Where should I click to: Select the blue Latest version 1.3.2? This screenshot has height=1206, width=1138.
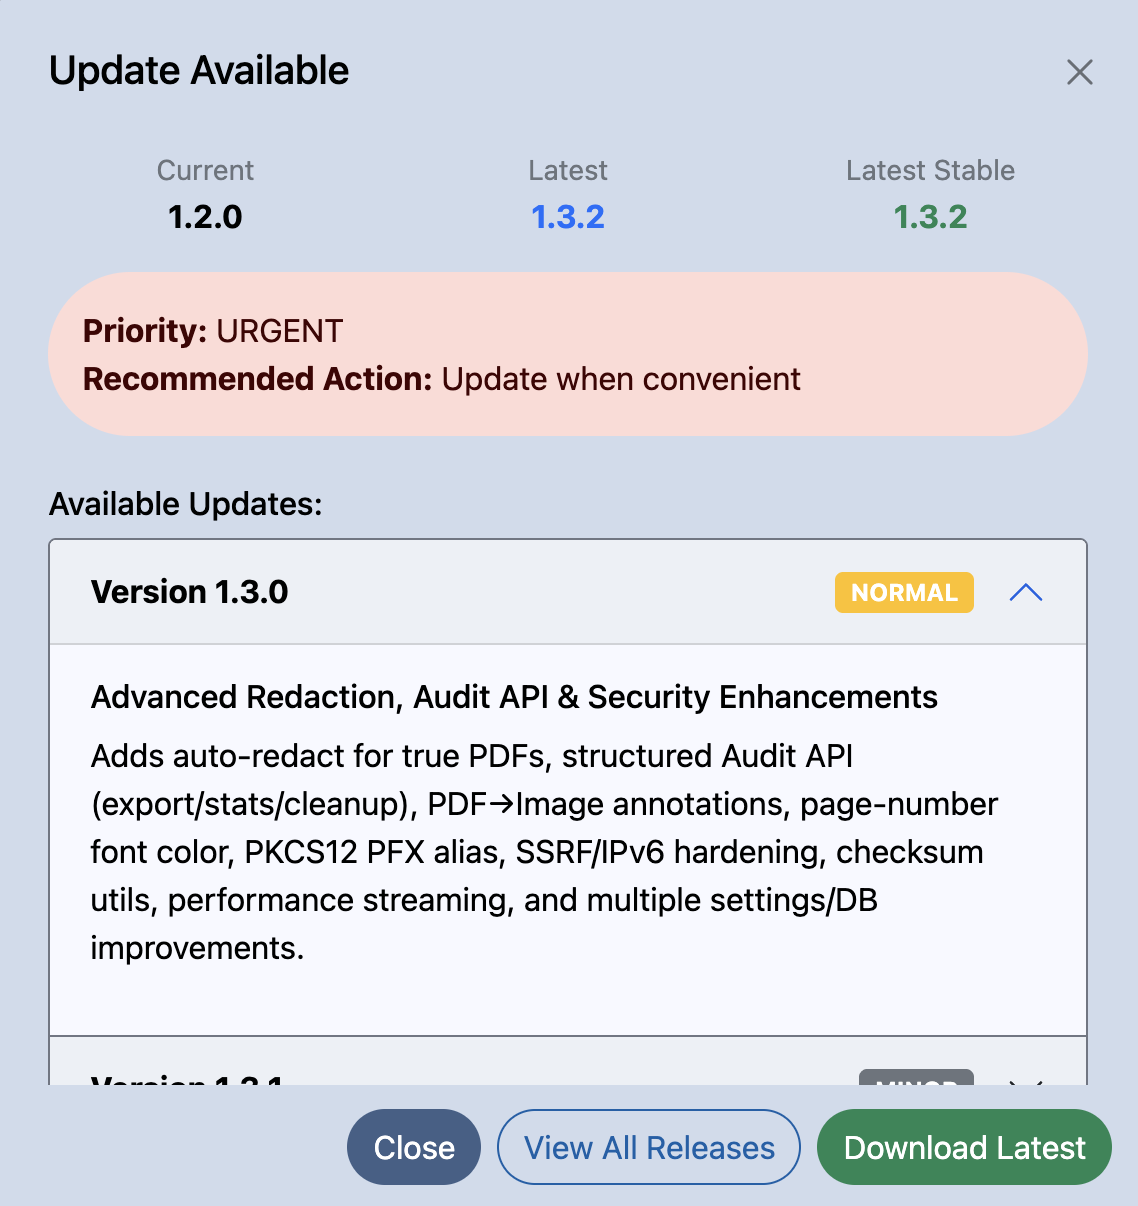click(x=568, y=217)
